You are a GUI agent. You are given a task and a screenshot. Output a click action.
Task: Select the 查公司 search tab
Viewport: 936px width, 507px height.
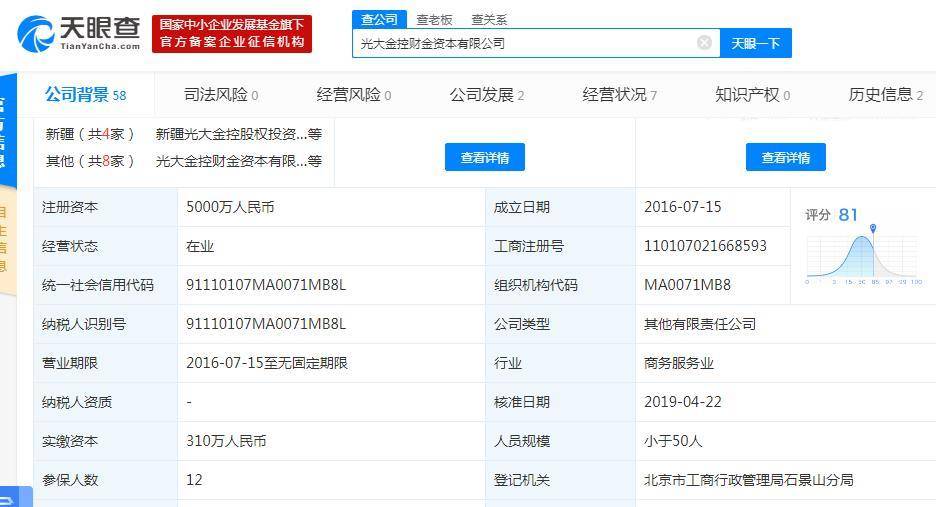coord(379,19)
